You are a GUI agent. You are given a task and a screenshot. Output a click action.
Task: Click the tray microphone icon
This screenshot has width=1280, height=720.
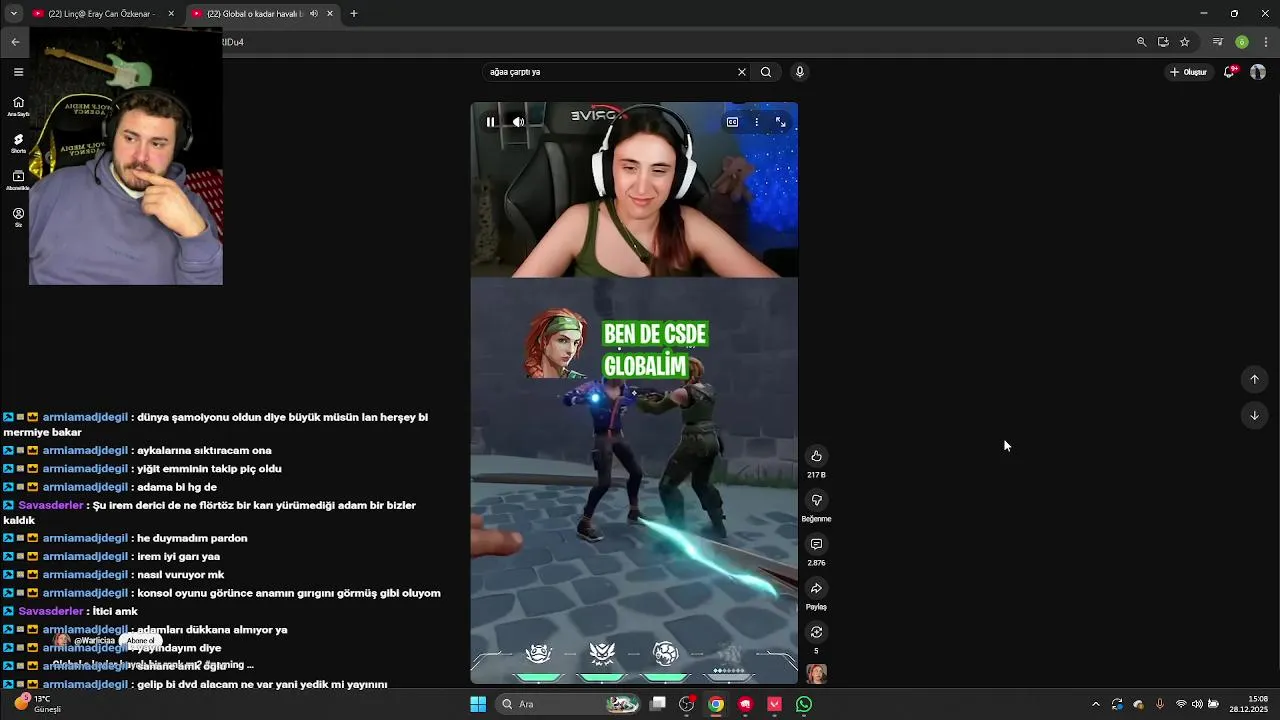tap(1160, 704)
